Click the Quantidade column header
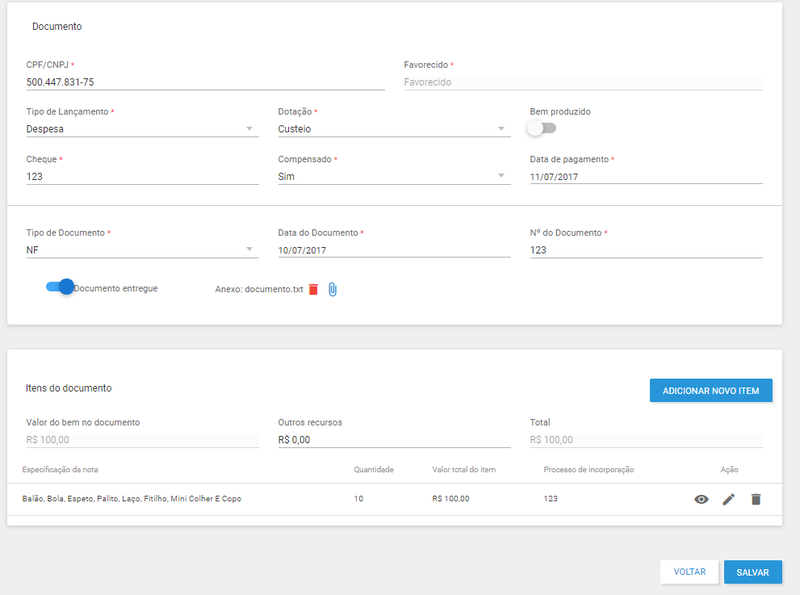Screen dimensions: 800x595 373,469
